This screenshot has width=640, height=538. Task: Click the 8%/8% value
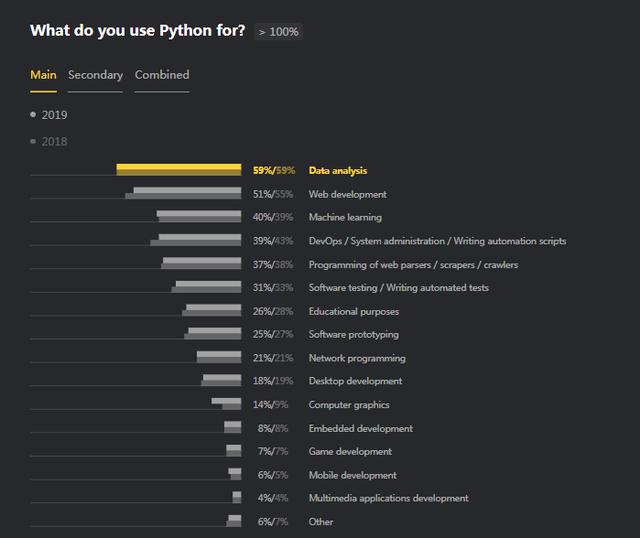(273, 428)
